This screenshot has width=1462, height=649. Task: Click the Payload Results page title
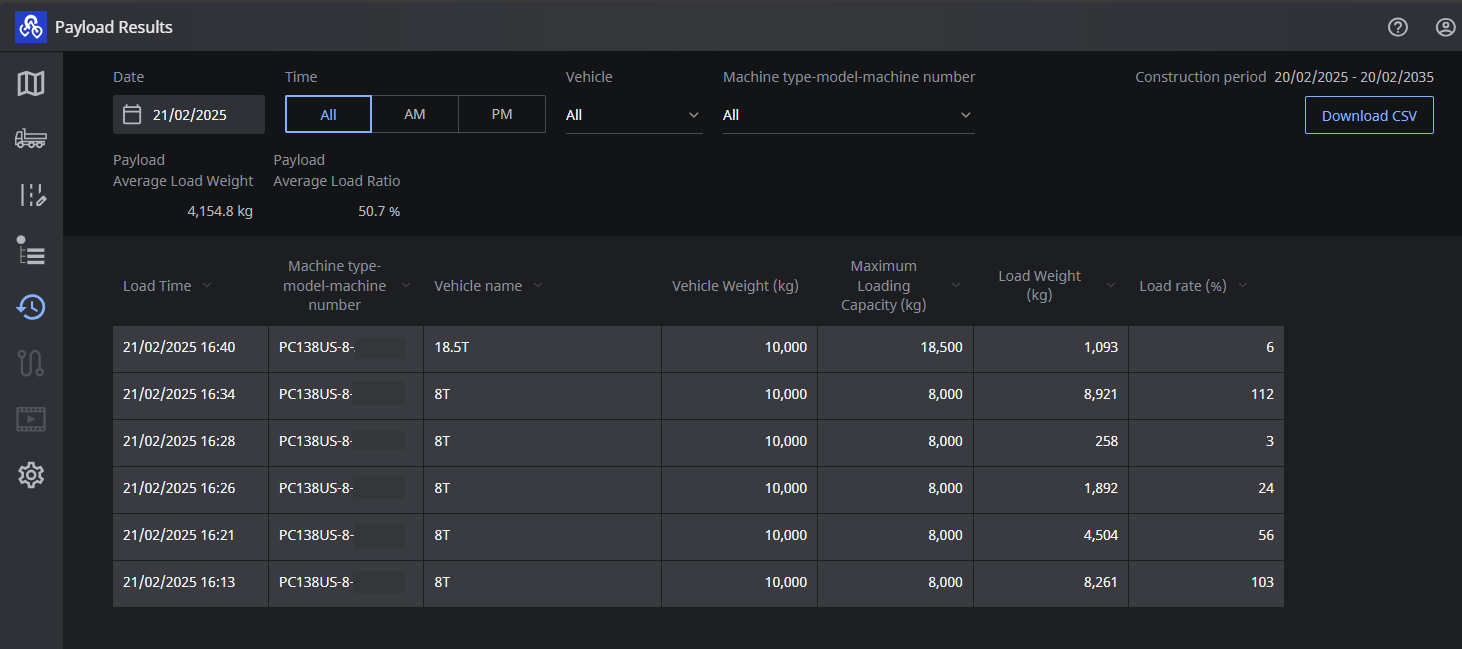point(114,27)
